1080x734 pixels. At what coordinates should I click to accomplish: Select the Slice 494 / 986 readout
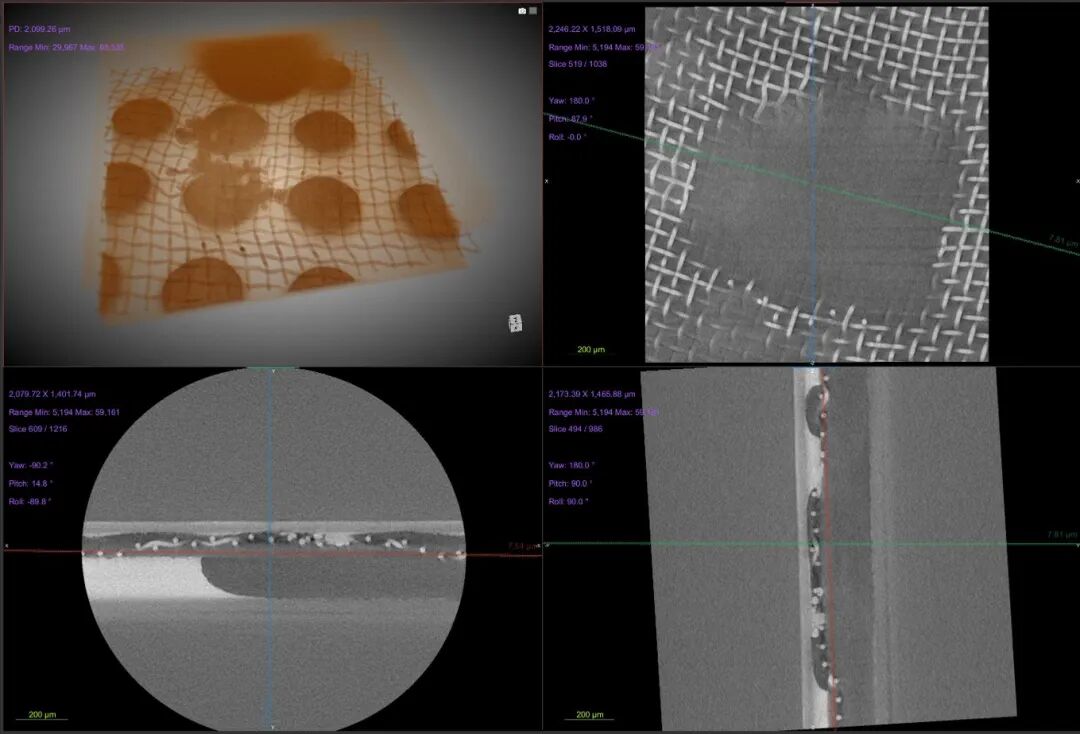point(575,429)
